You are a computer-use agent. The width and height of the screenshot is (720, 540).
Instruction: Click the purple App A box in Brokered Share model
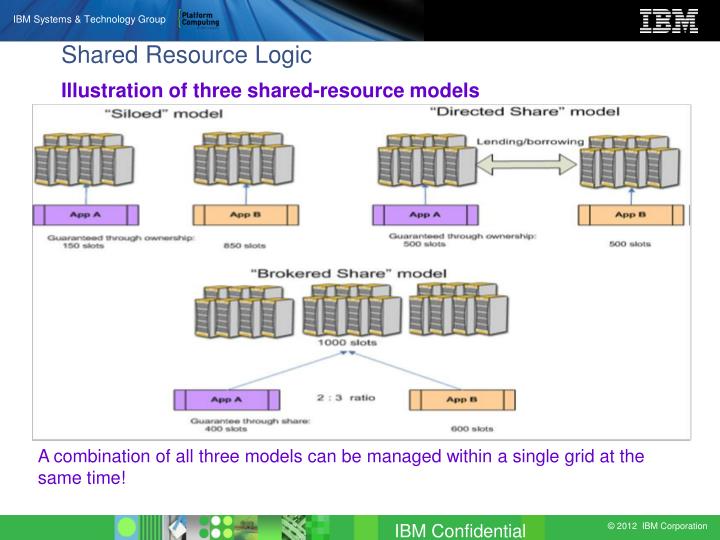tap(227, 400)
